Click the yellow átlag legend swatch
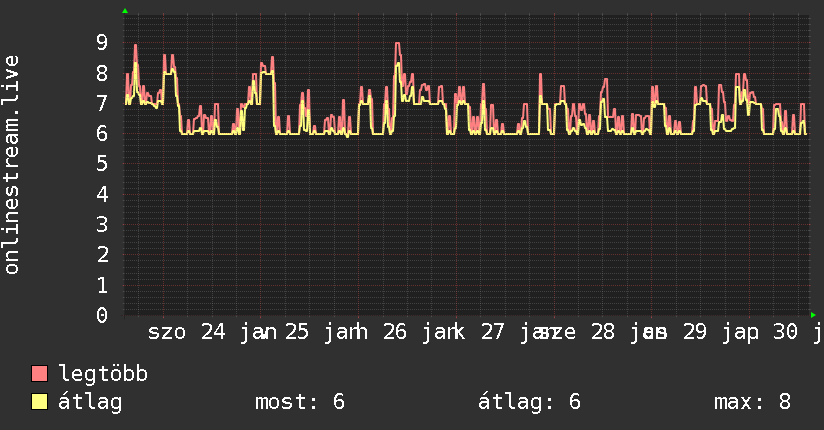The width and height of the screenshot is (824, 430). click(39, 402)
